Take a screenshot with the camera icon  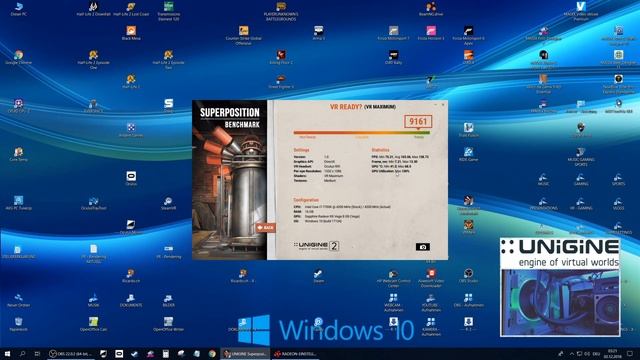point(422,247)
